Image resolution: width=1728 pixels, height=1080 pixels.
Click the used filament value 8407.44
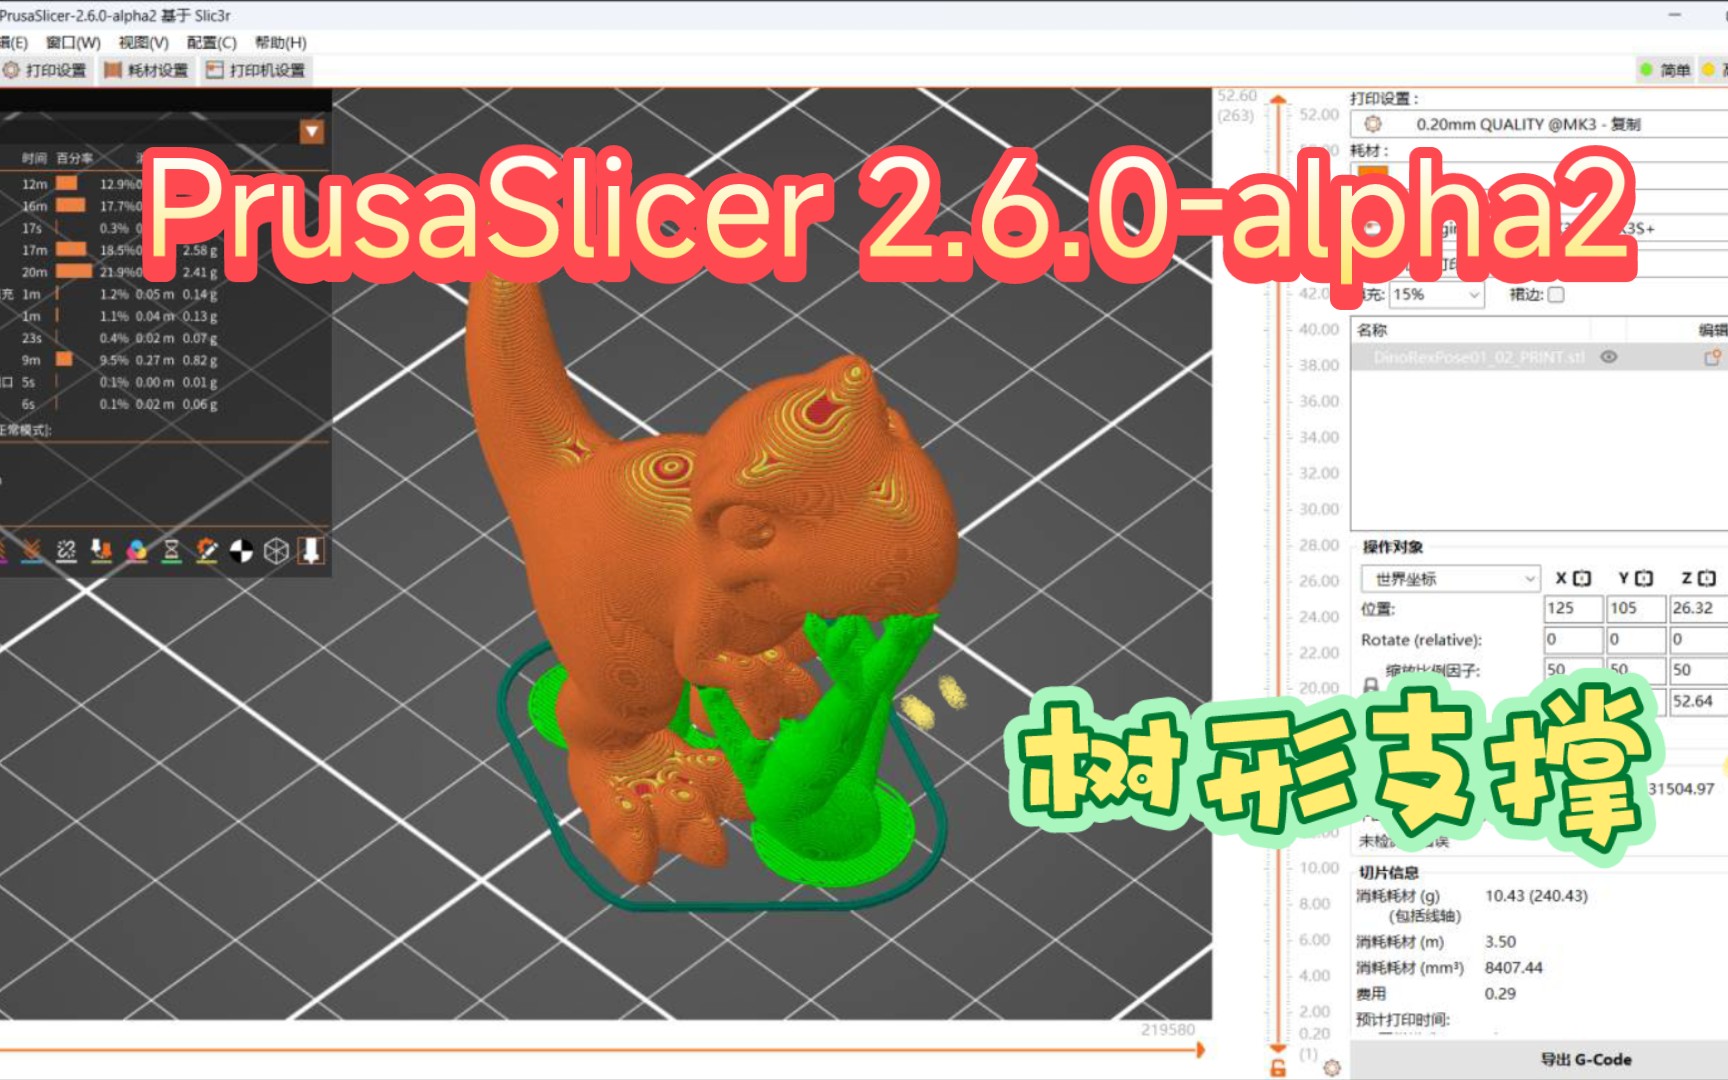coord(1513,968)
